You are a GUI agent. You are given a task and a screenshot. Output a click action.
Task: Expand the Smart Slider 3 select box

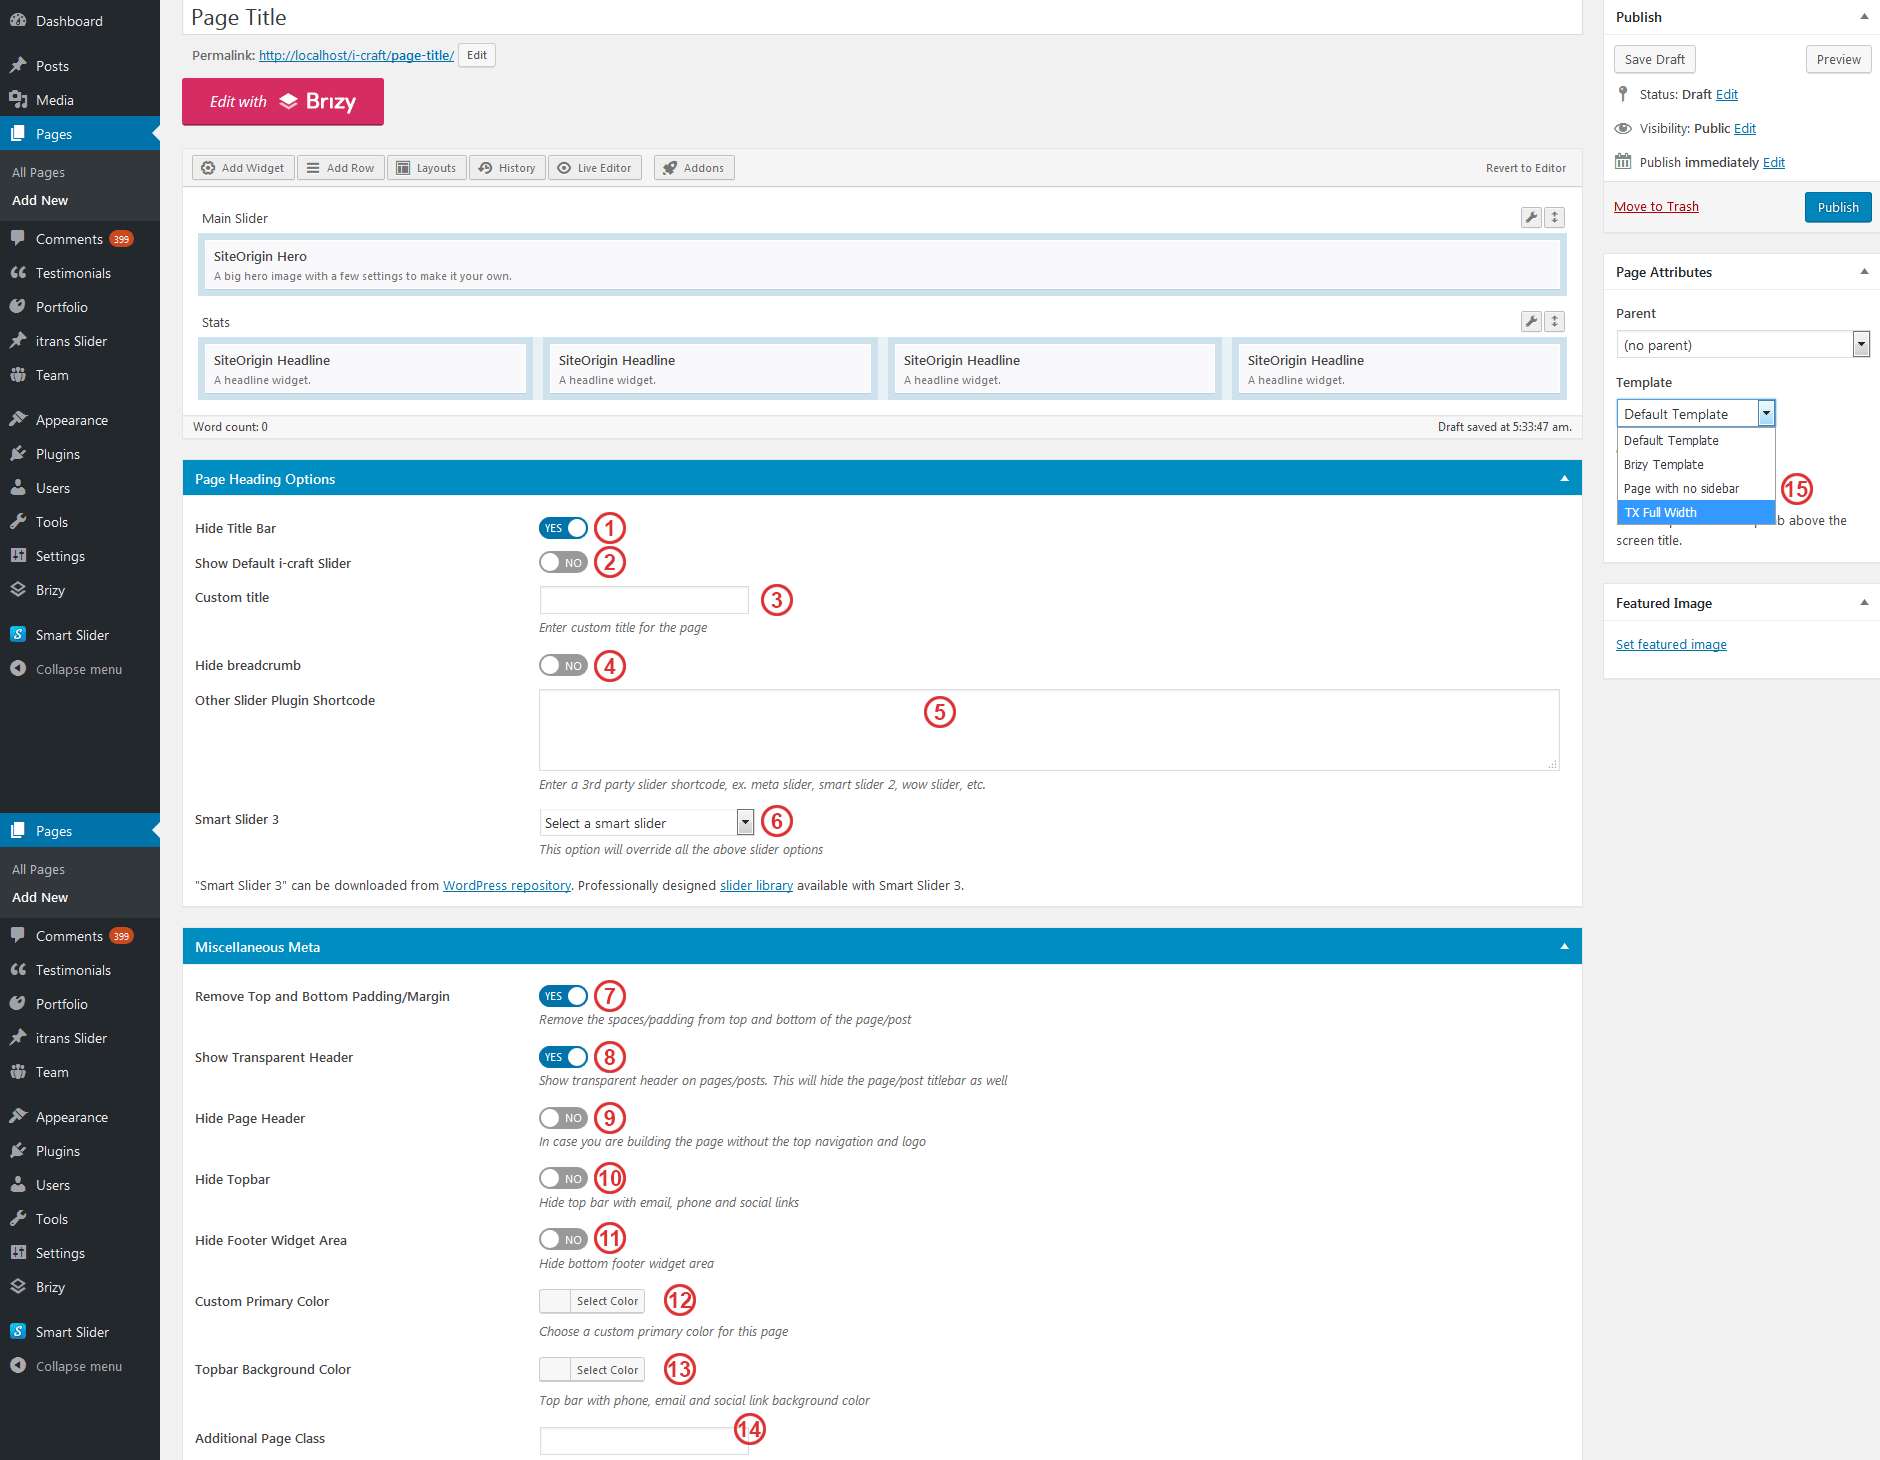pyautogui.click(x=646, y=823)
